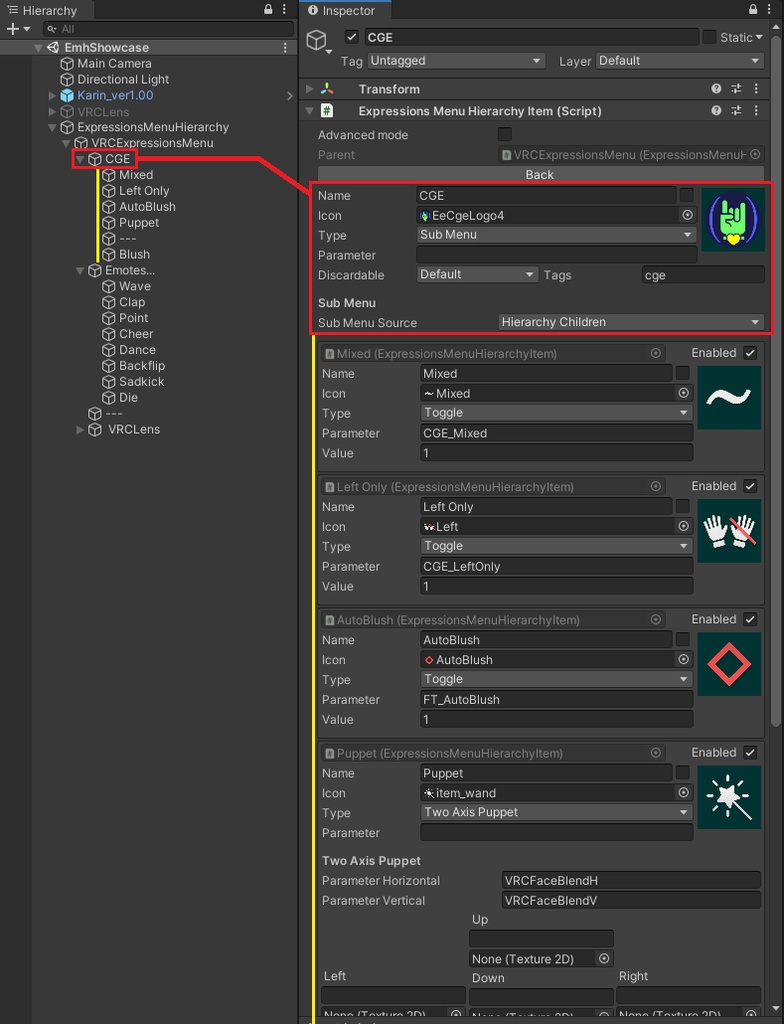This screenshot has height=1024, width=784.
Task: Focus the Hierarchy search field
Action: click(x=169, y=29)
